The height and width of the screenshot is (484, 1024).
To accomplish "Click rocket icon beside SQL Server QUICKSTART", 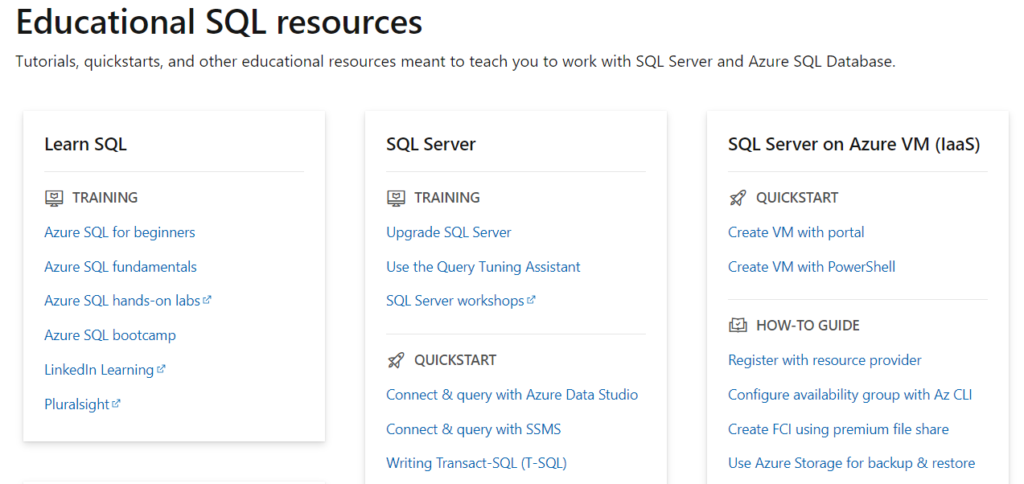I will click(x=396, y=360).
